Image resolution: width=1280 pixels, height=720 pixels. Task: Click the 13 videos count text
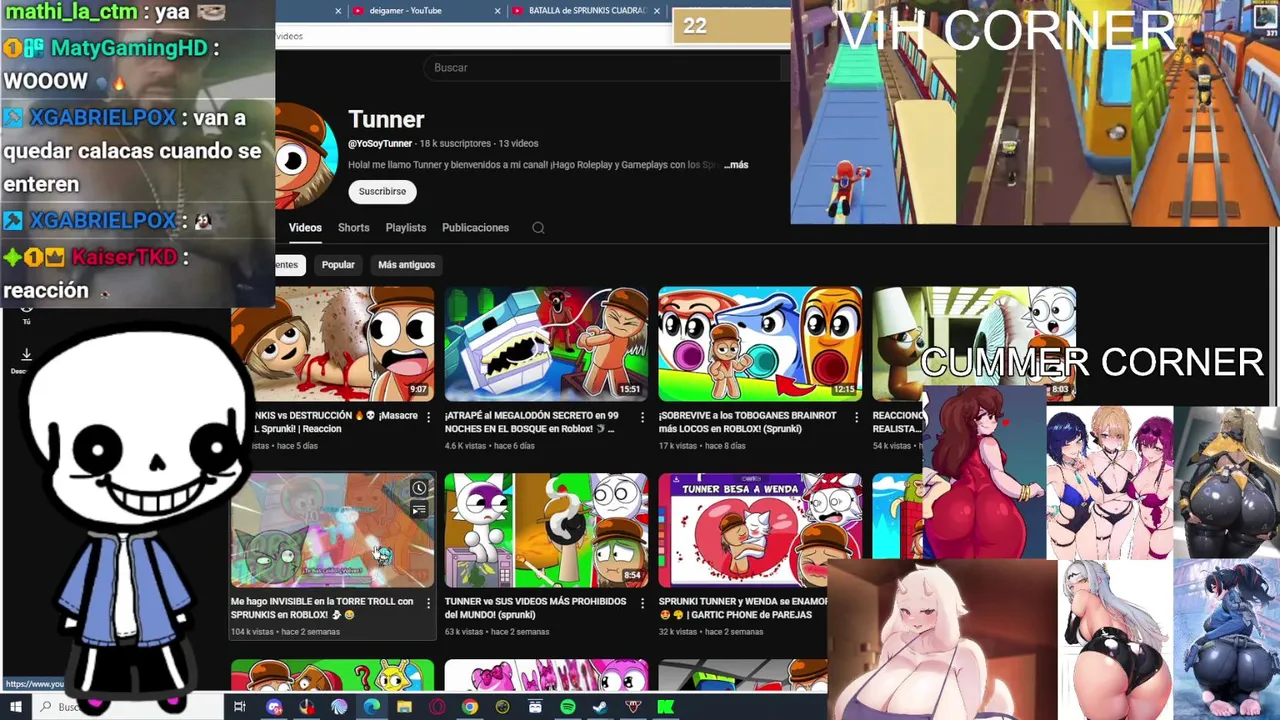click(x=518, y=144)
